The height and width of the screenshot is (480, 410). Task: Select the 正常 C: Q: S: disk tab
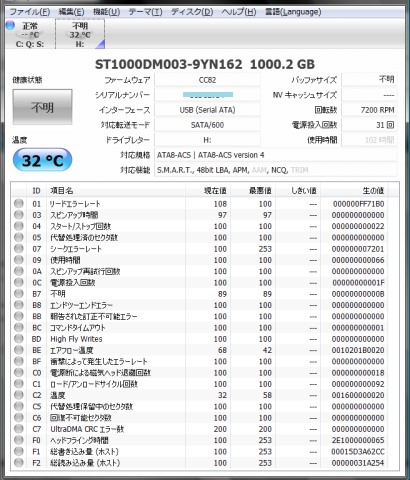point(30,34)
